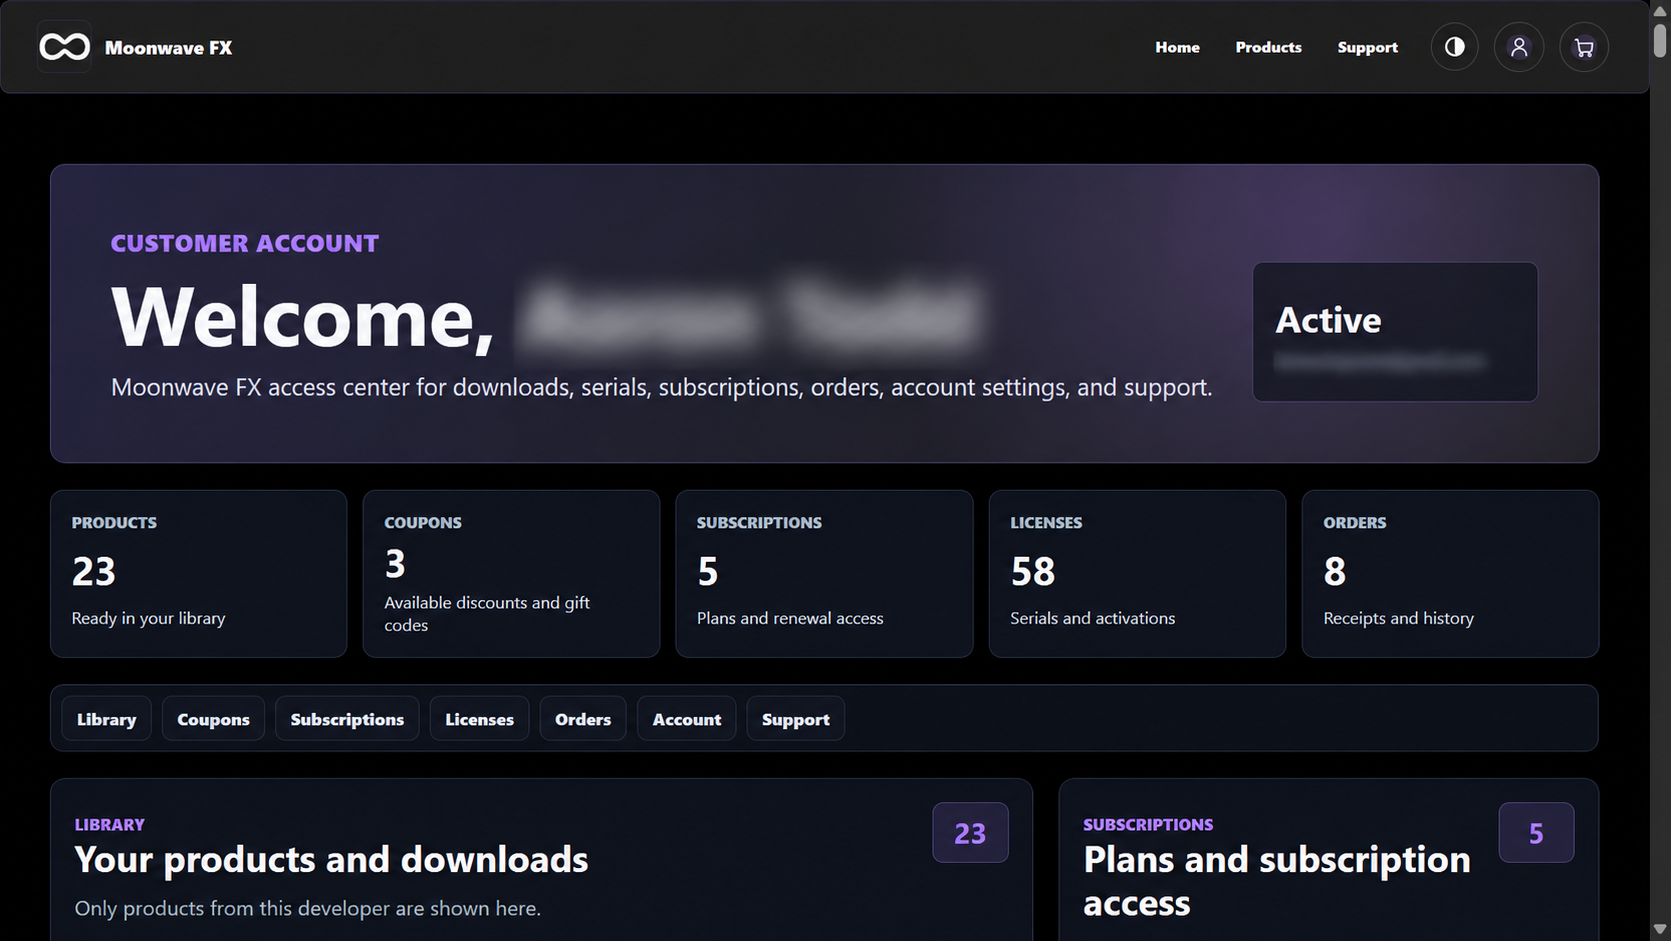Open the shopping cart icon
This screenshot has height=941, width=1671.
tap(1584, 47)
